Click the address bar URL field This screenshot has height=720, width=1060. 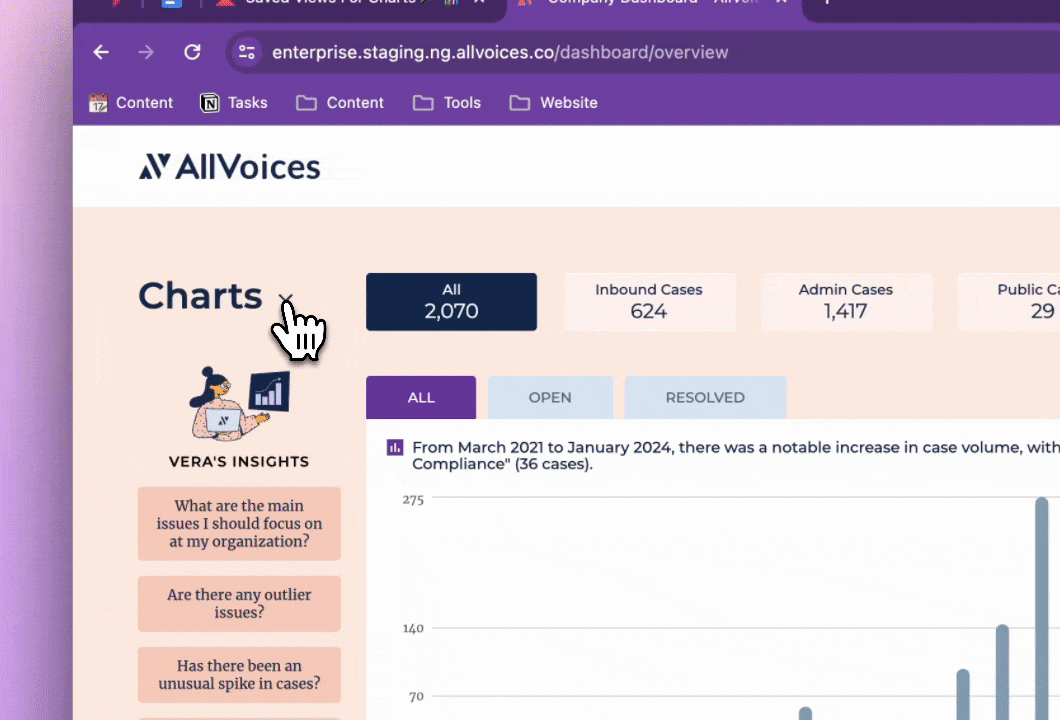500,52
